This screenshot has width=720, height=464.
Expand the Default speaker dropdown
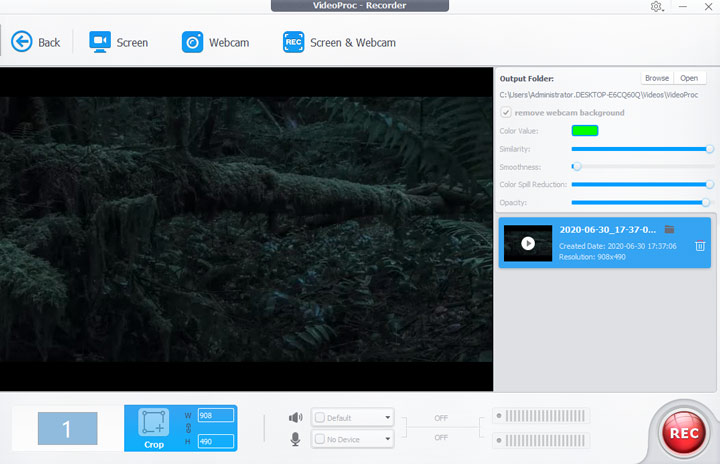click(387, 417)
